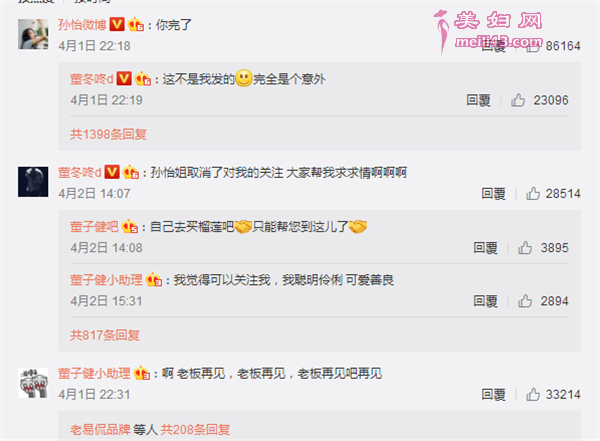600x441 pixels.
Task: Open 孙怡微博 user profile name link
Action: click(82, 25)
